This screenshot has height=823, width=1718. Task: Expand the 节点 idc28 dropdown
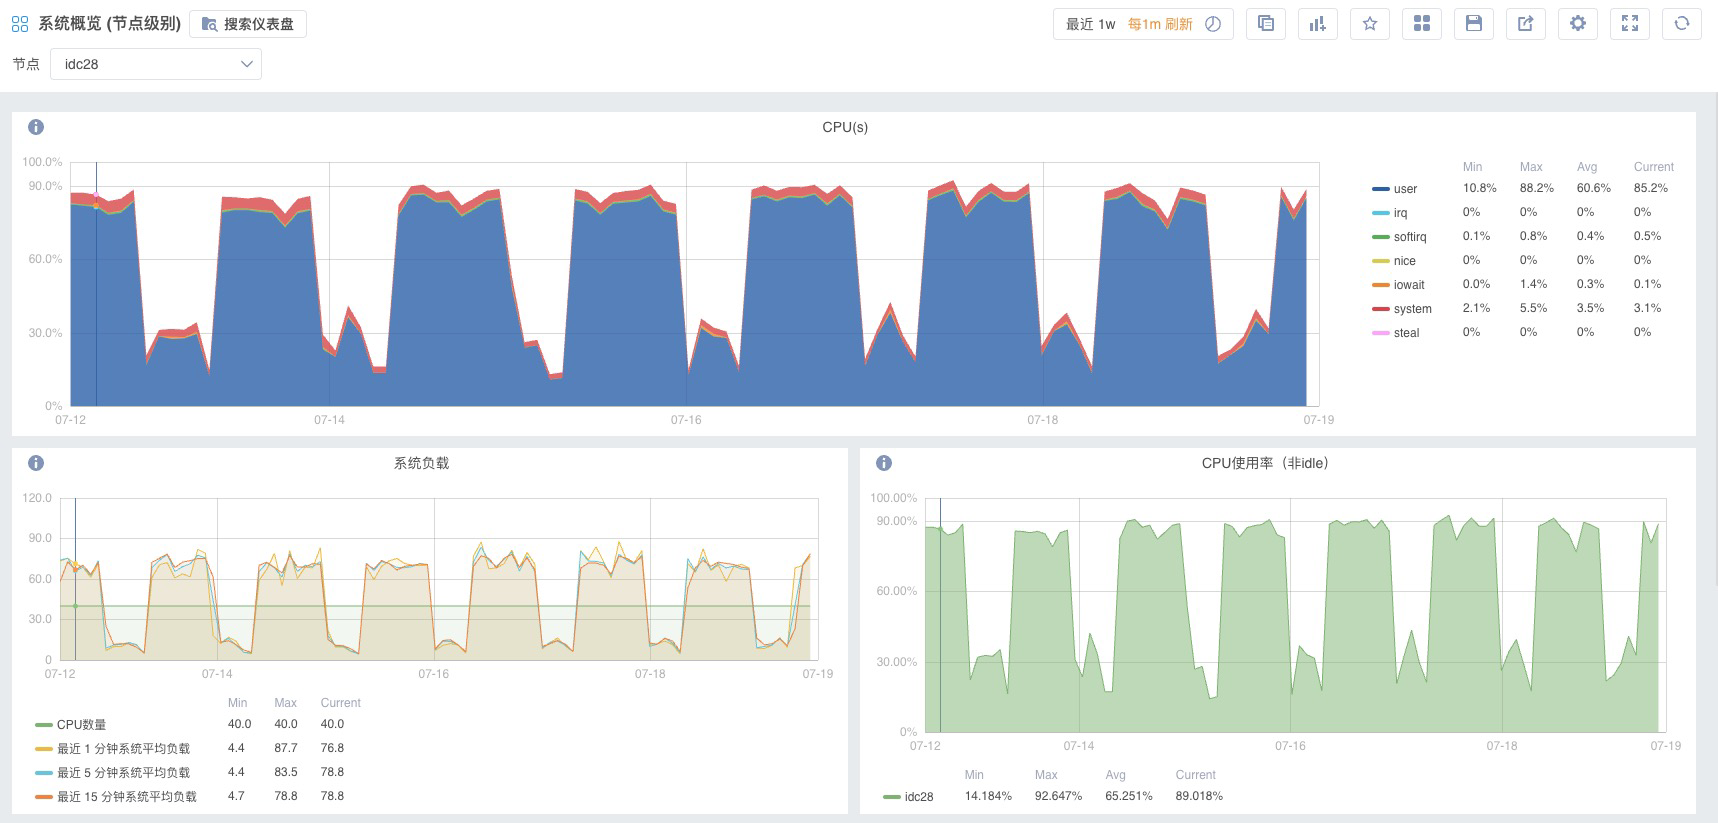[x=156, y=64]
